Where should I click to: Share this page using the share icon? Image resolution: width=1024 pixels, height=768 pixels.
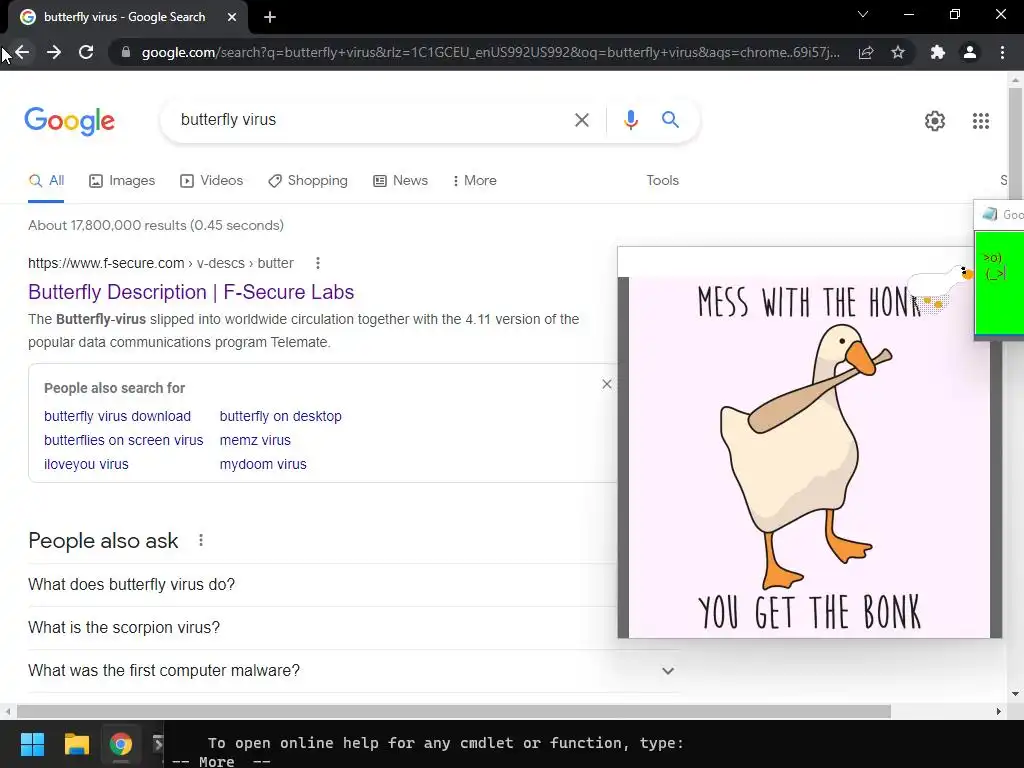point(866,52)
